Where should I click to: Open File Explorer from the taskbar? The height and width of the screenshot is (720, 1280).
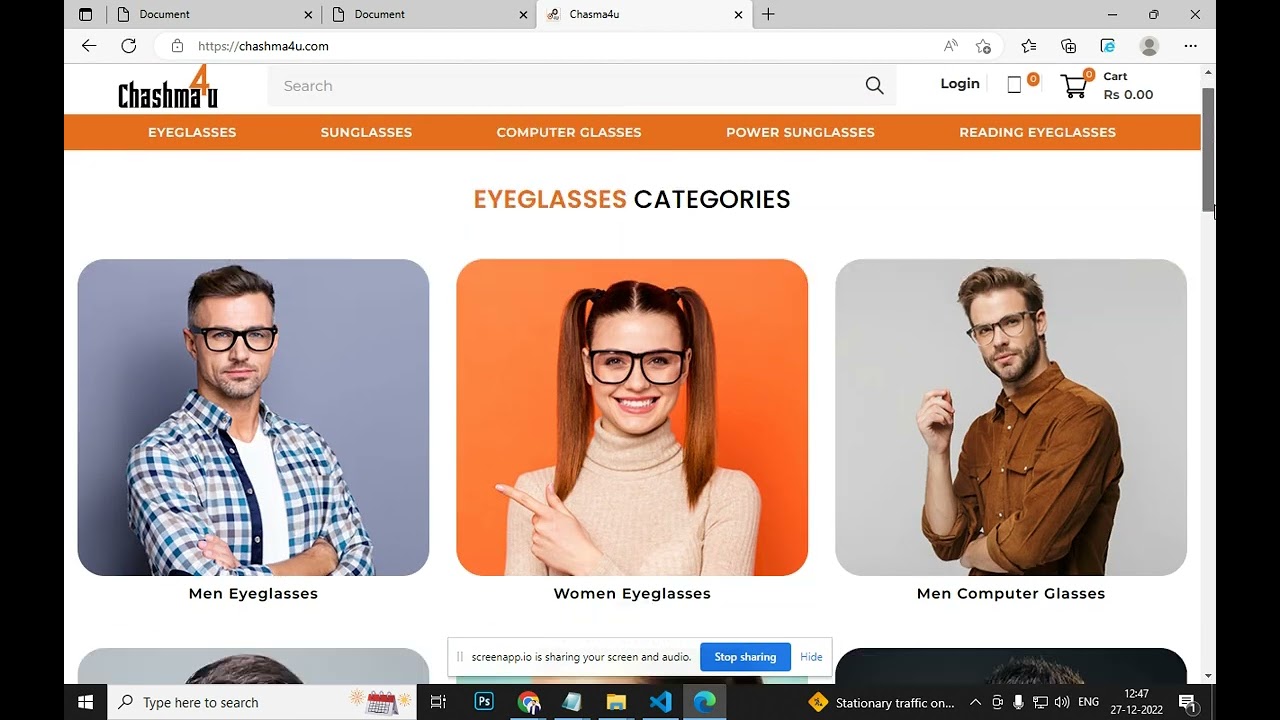click(x=616, y=702)
